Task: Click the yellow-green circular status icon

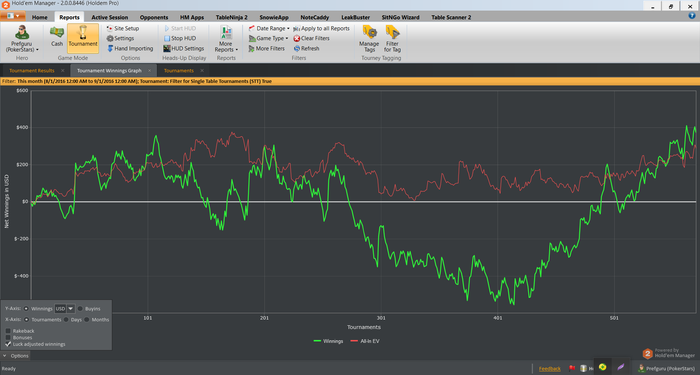Action: pos(603,367)
